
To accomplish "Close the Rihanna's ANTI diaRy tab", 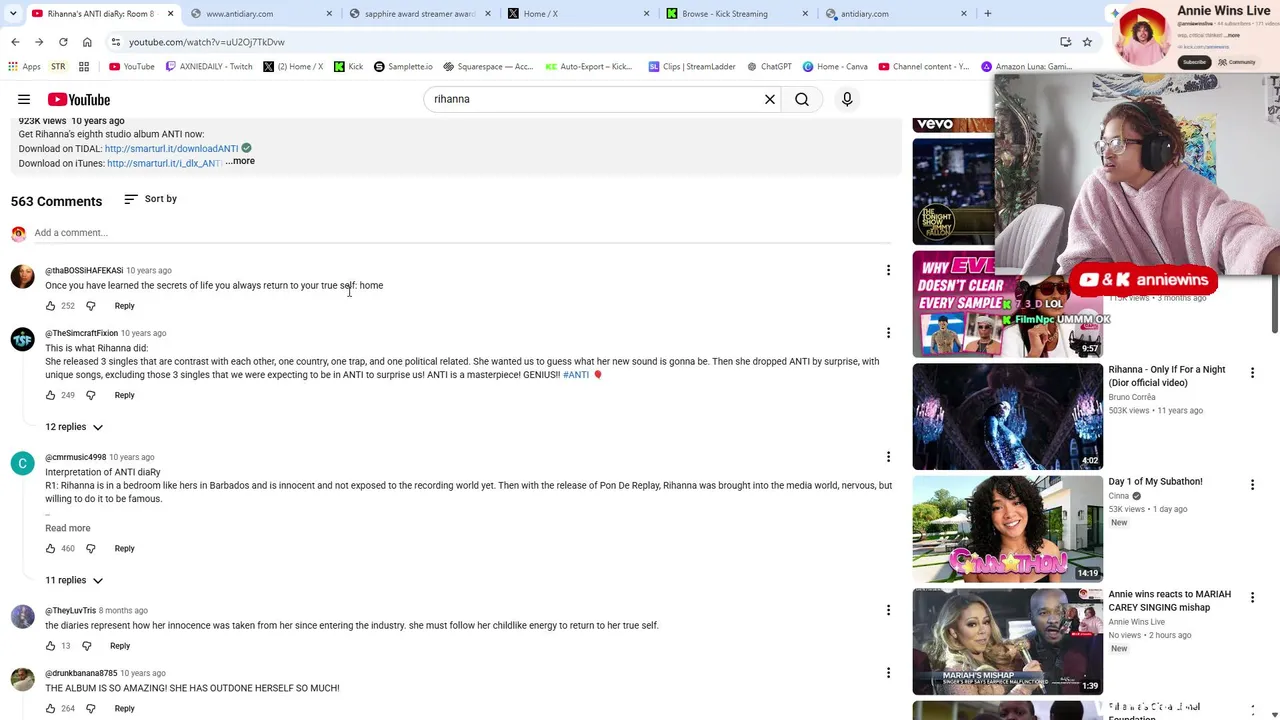I will coord(171,14).
